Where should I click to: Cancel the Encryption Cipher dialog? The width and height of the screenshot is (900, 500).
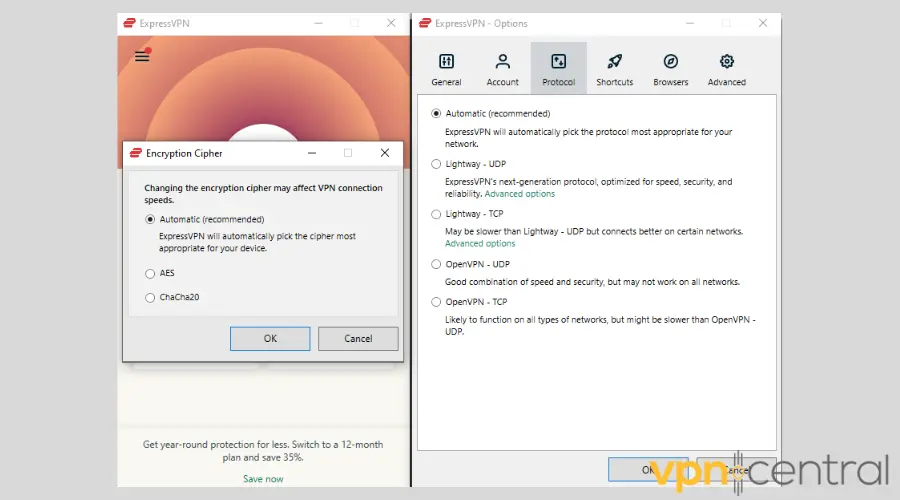pyautogui.click(x=358, y=339)
